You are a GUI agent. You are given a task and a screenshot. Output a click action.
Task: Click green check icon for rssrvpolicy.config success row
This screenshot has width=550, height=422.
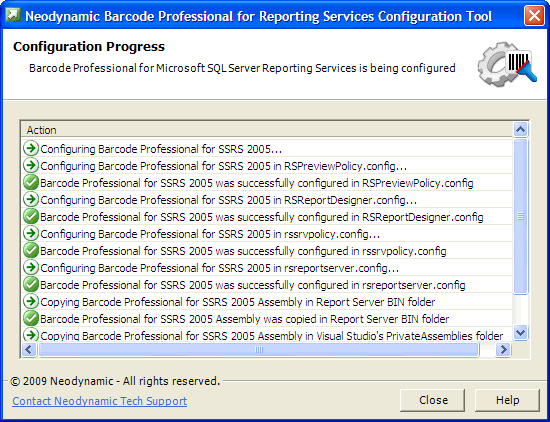(x=31, y=250)
